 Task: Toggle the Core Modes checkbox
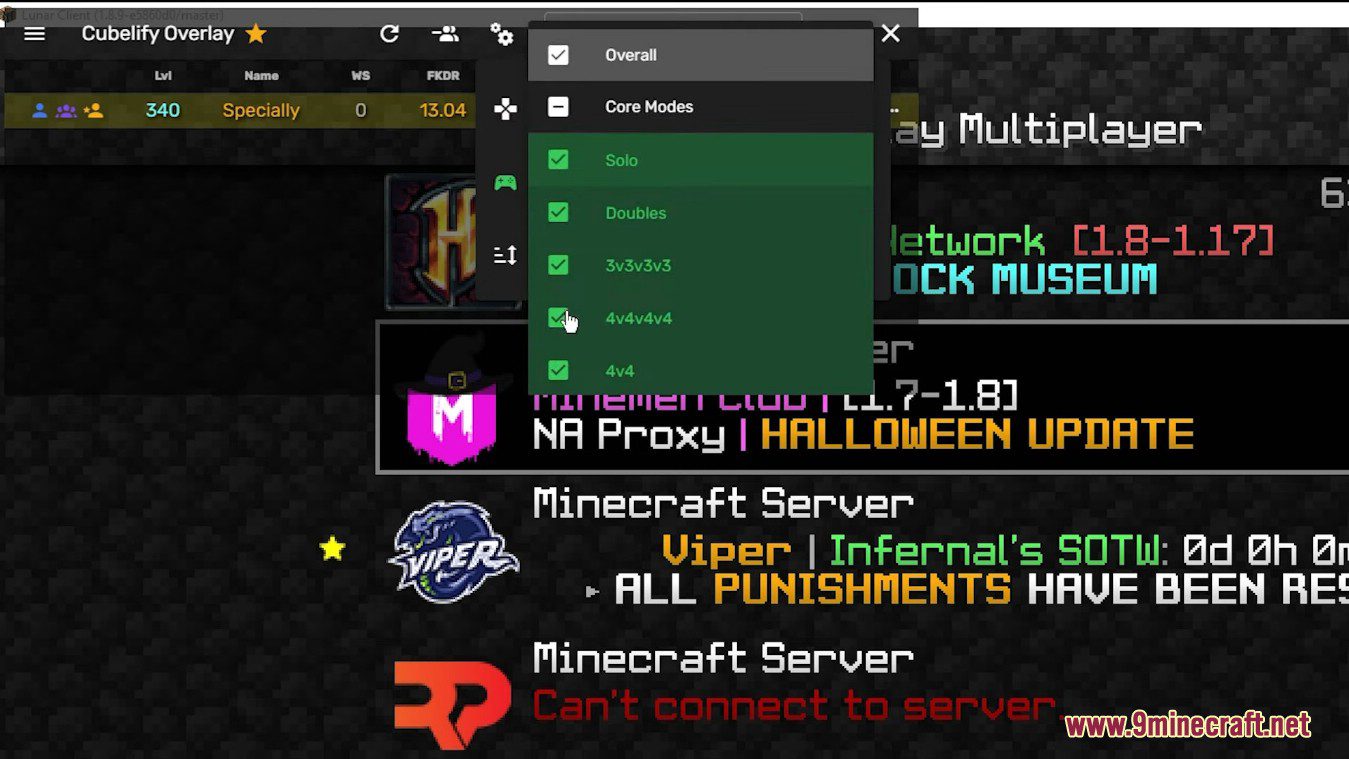coord(558,107)
